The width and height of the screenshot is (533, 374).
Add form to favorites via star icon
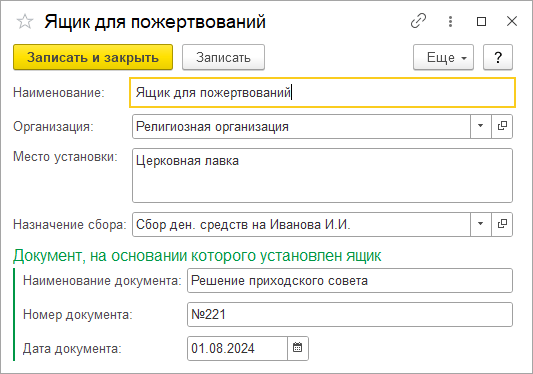tap(25, 22)
